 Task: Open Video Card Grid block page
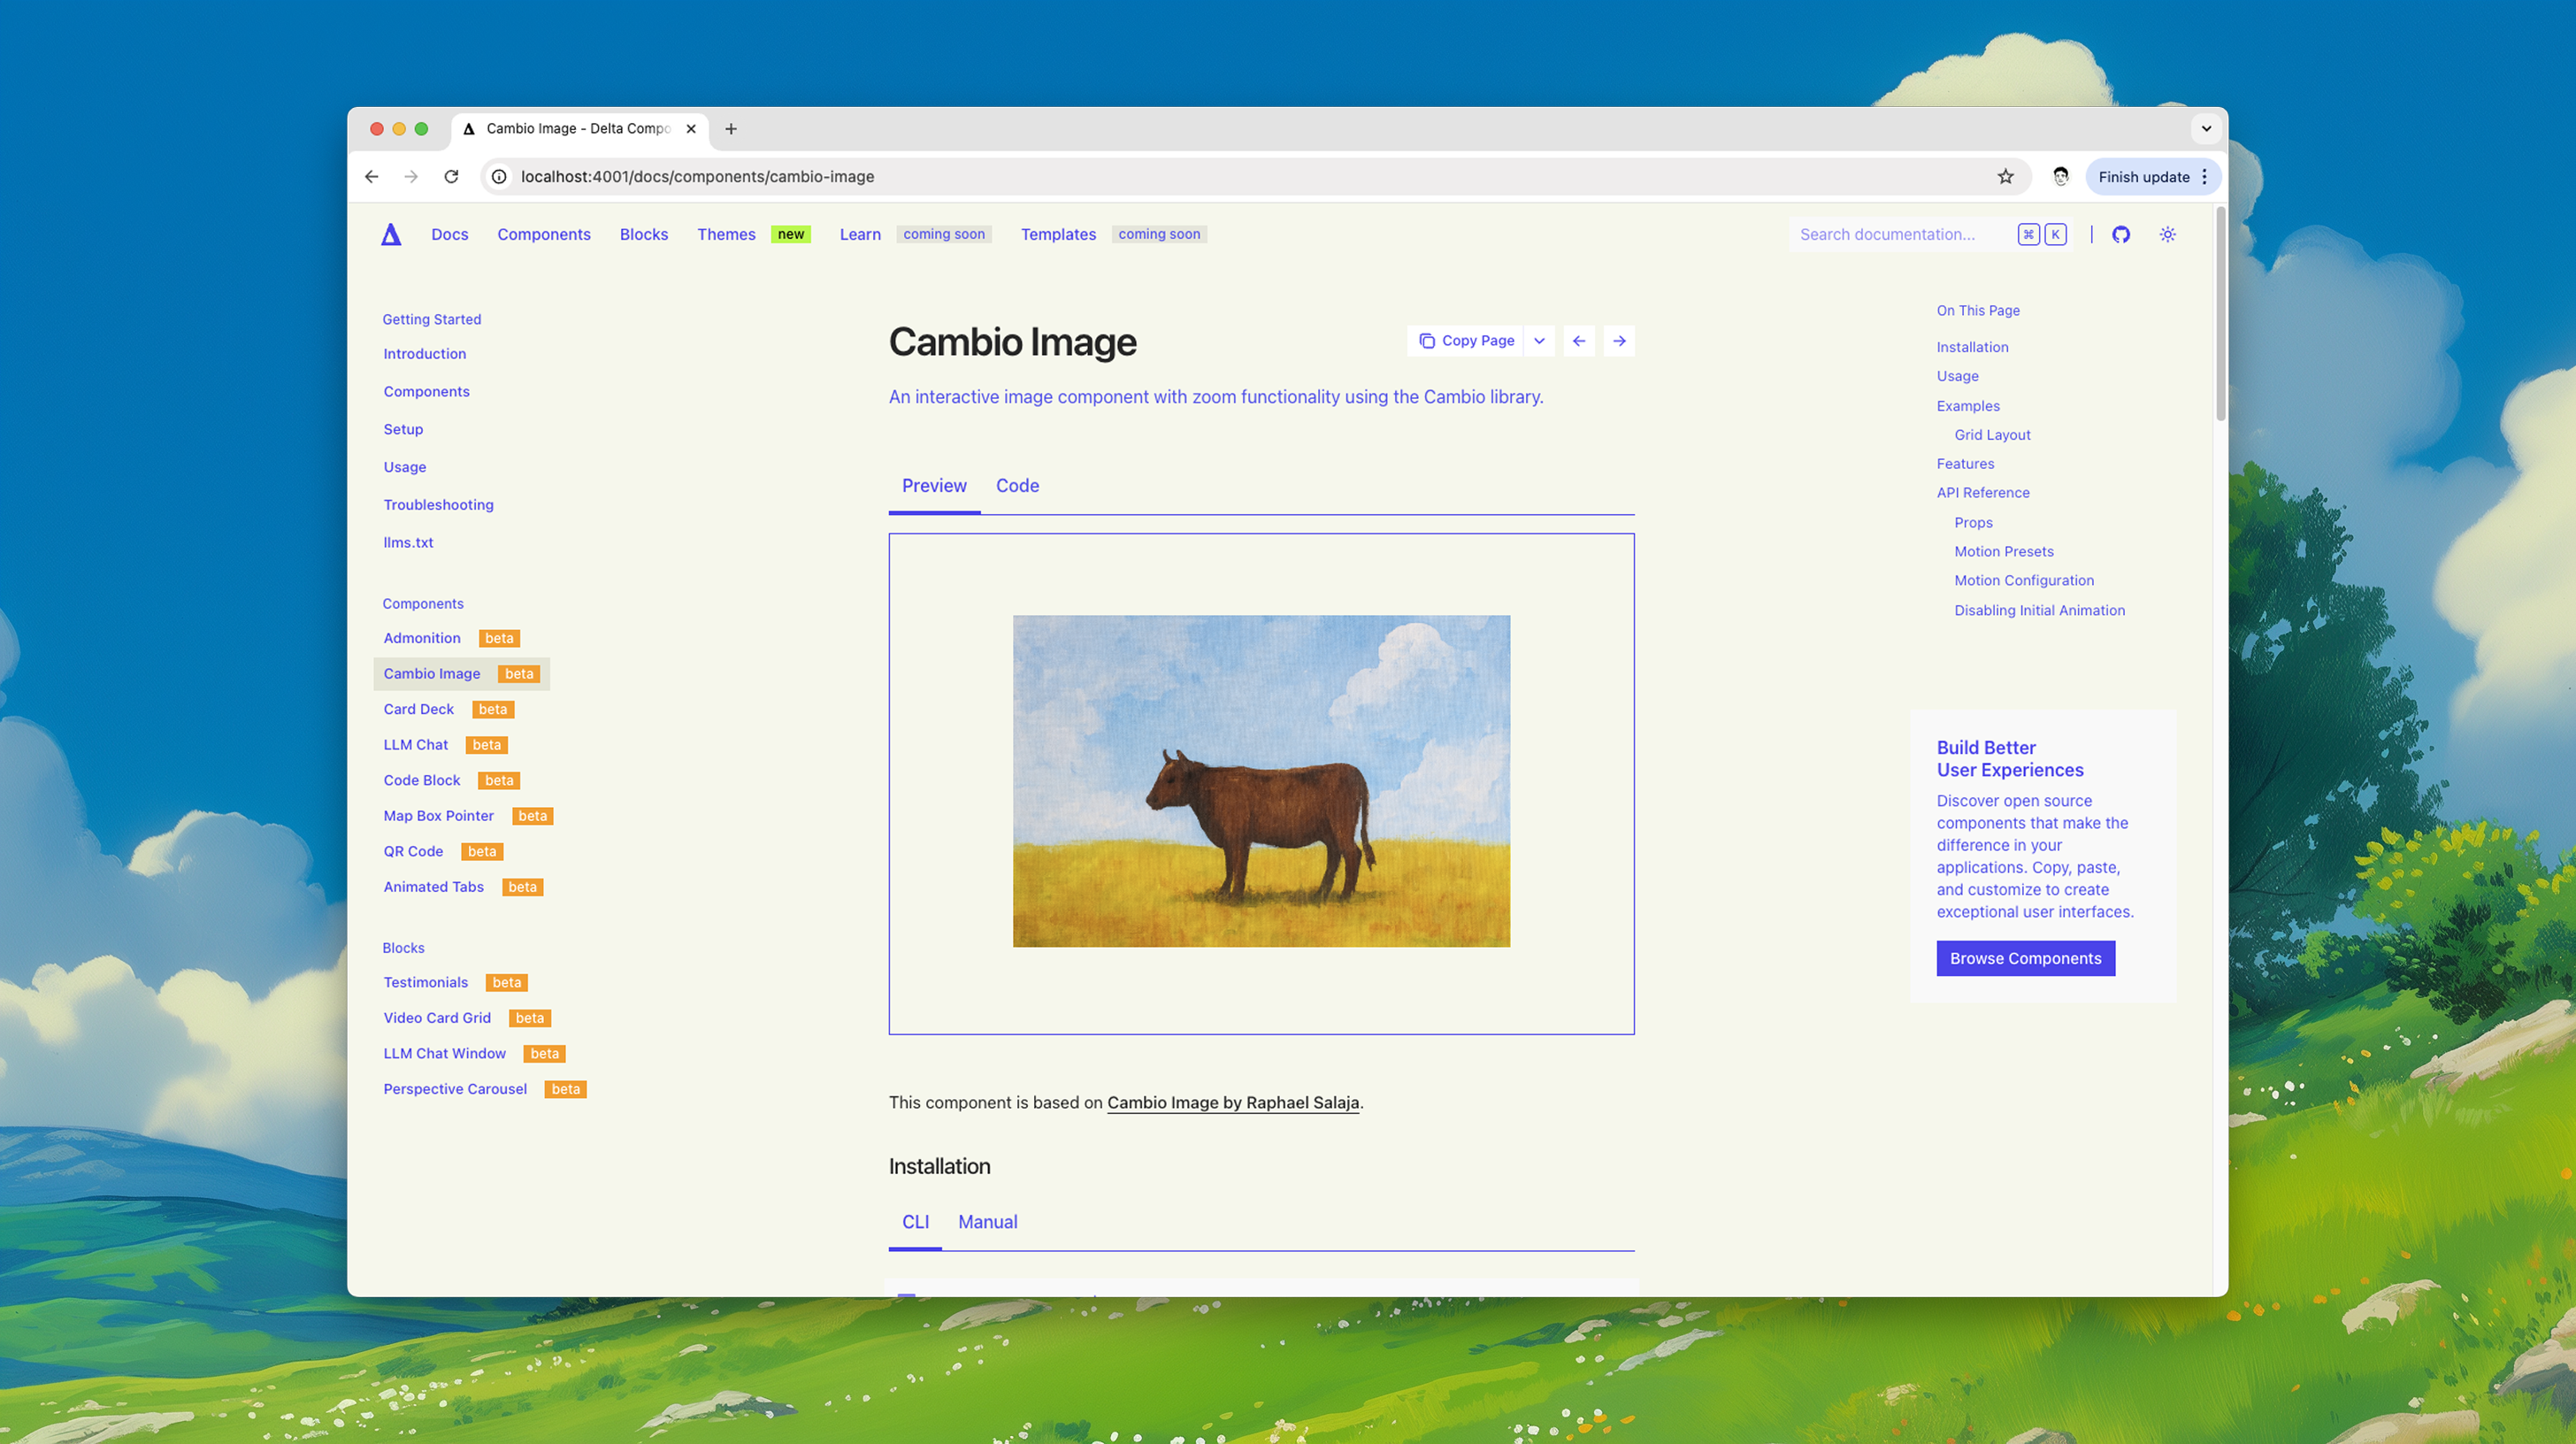(437, 1018)
